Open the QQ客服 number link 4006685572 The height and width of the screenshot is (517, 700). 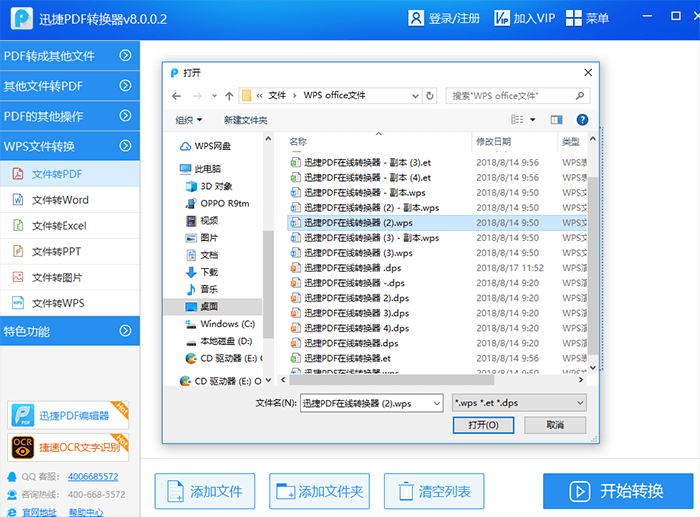coord(93,476)
